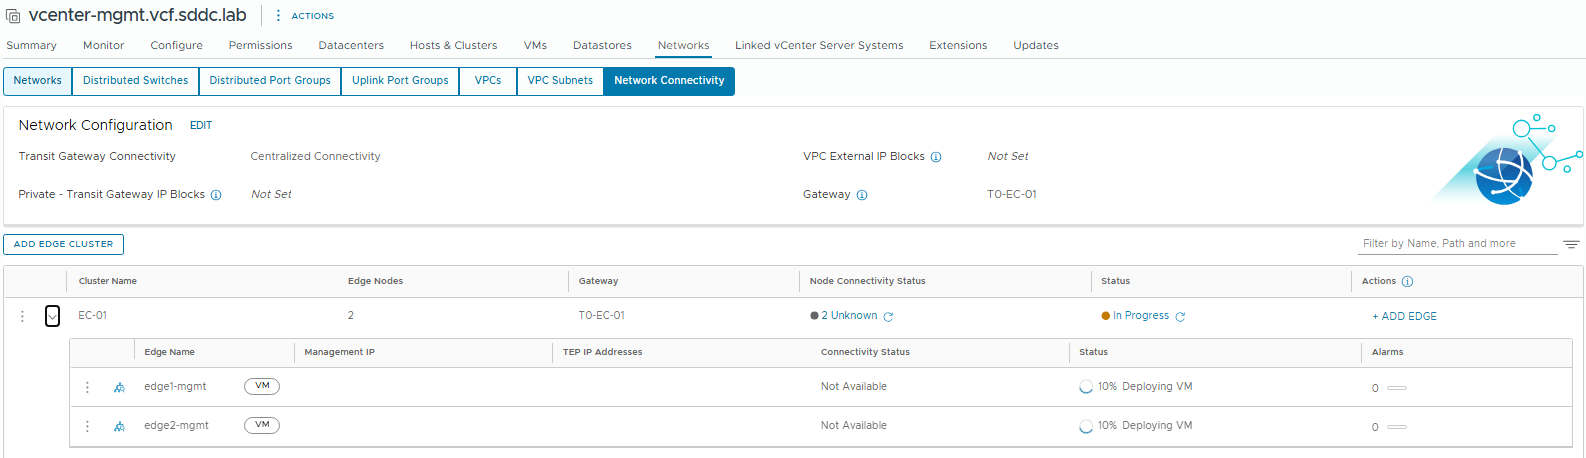Click info icon beside Gateway label
This screenshot has width=1586, height=458.
tap(862, 195)
